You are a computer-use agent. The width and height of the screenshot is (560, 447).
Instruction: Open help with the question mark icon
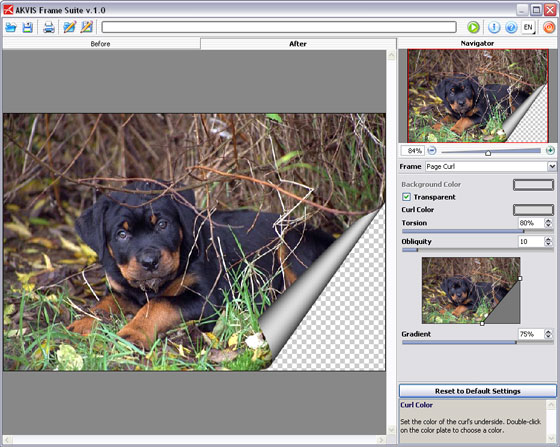click(x=511, y=27)
